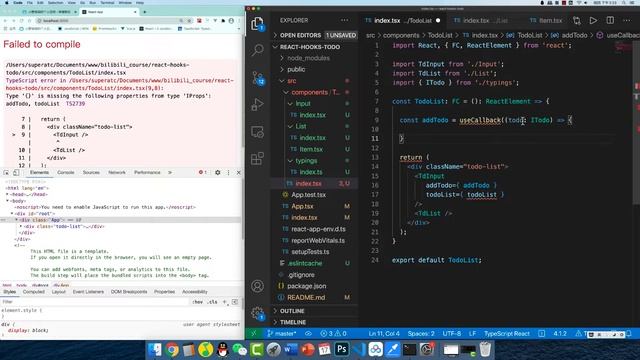The image size is (640, 360).
Task: Select the Event Listeners tab in DevTools
Action: (x=88, y=292)
